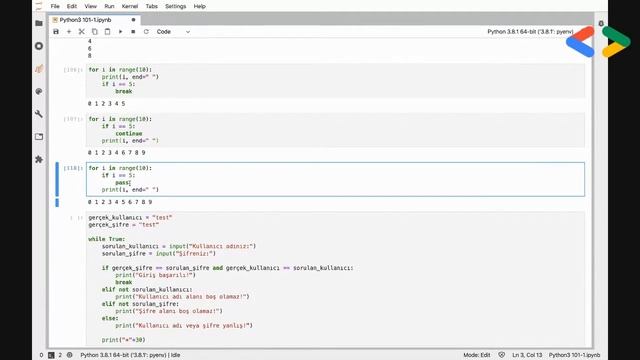Click Mode: Edit in the status bar
This screenshot has height=360, width=640.
477,355
